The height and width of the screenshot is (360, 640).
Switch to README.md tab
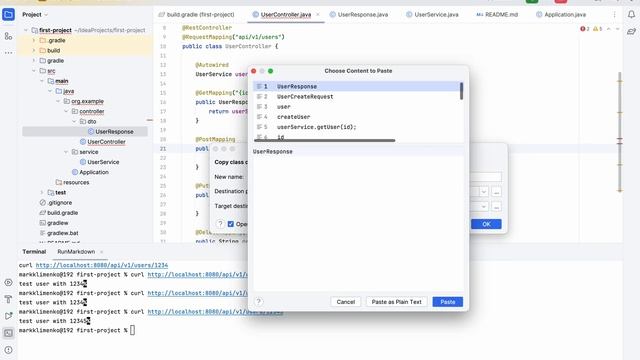[x=497, y=15]
